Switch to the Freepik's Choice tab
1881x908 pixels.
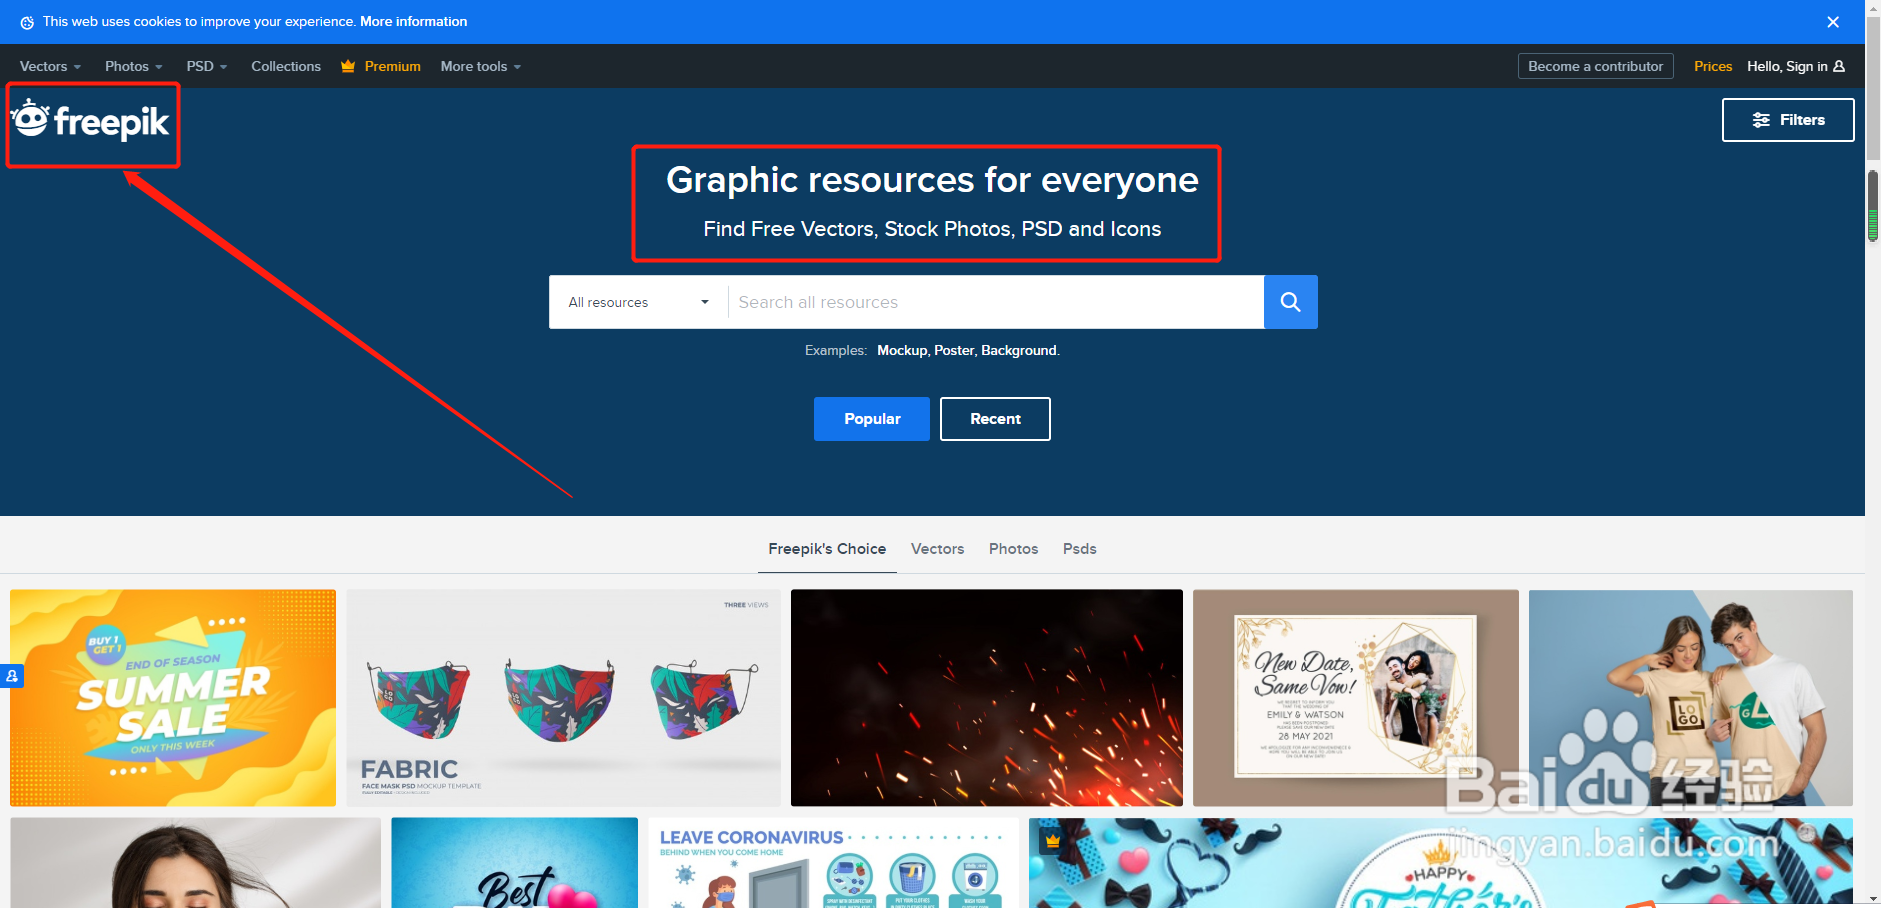tap(827, 549)
